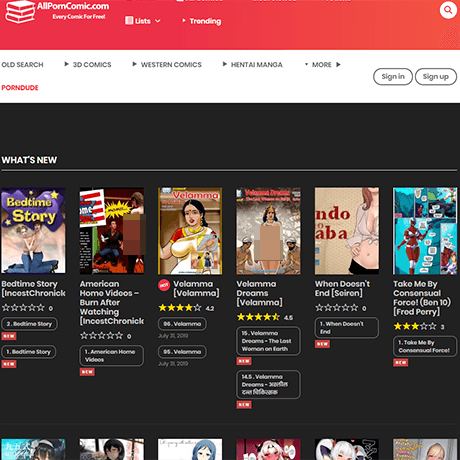Click the Lists grid icon
This screenshot has width=460, height=460.
click(129, 21)
